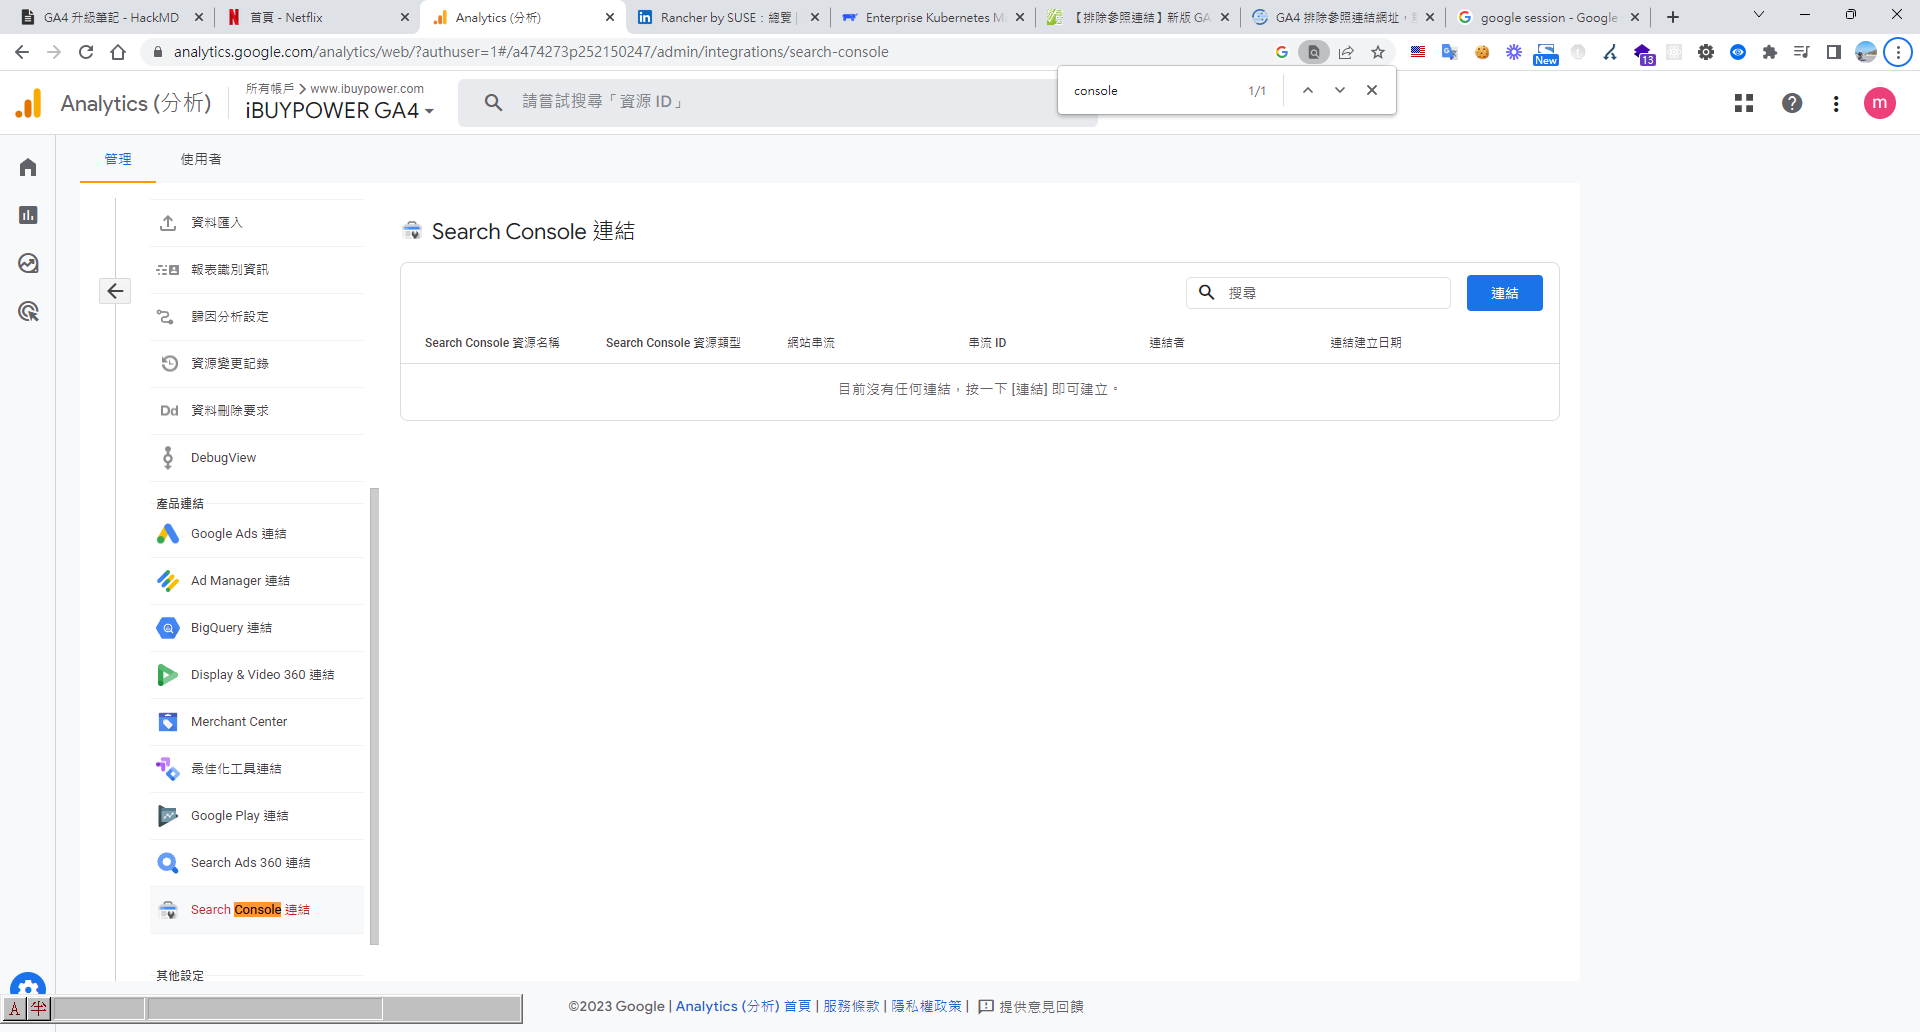
Task: Open the Reports bar chart icon
Action: (x=28, y=215)
